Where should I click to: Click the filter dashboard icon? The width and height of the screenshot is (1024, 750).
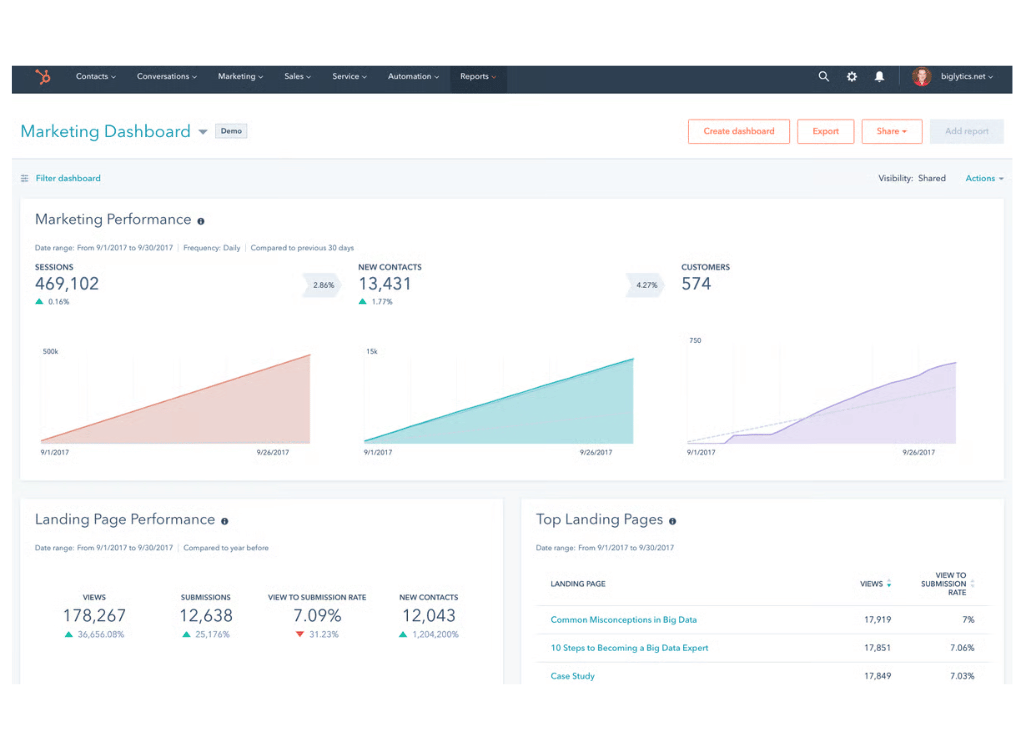[24, 177]
